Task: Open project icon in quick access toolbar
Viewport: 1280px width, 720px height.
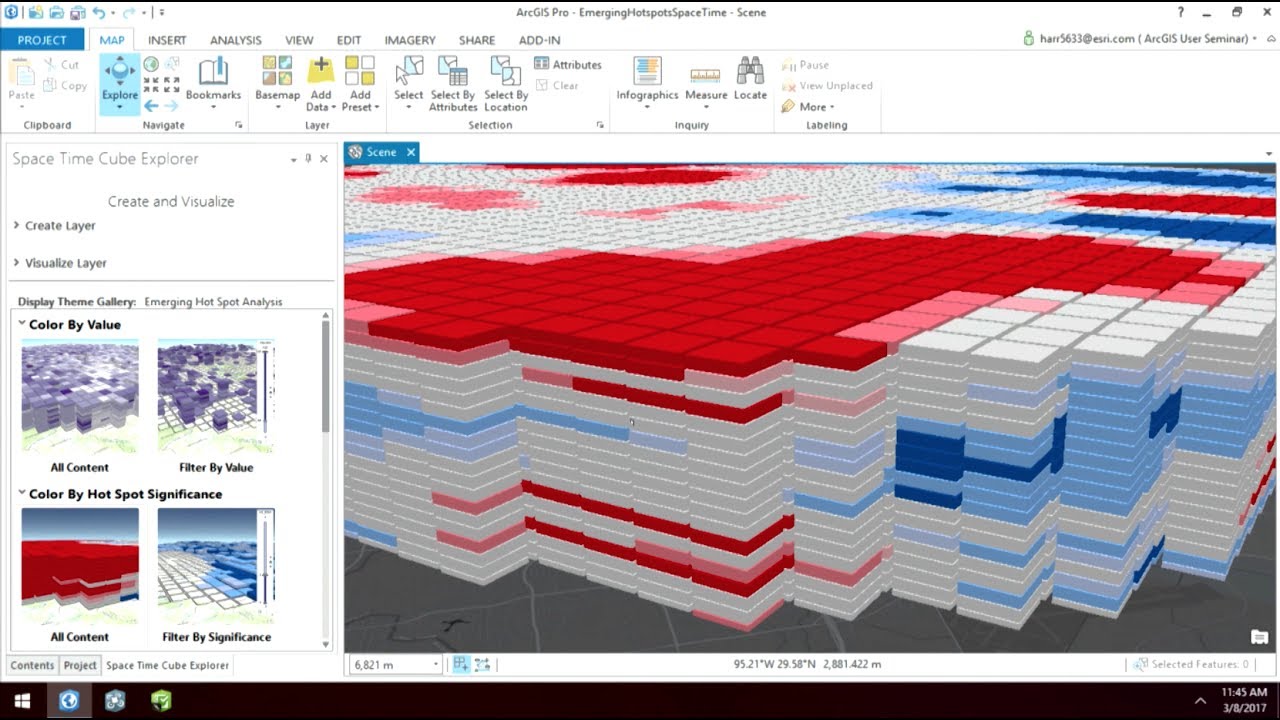Action: [x=56, y=12]
